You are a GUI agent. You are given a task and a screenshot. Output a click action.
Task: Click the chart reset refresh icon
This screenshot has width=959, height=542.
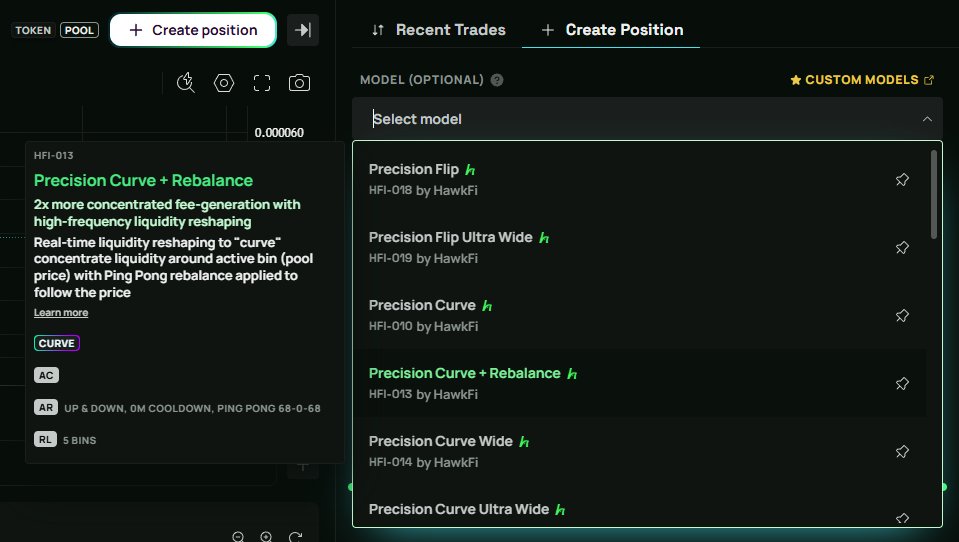295,536
